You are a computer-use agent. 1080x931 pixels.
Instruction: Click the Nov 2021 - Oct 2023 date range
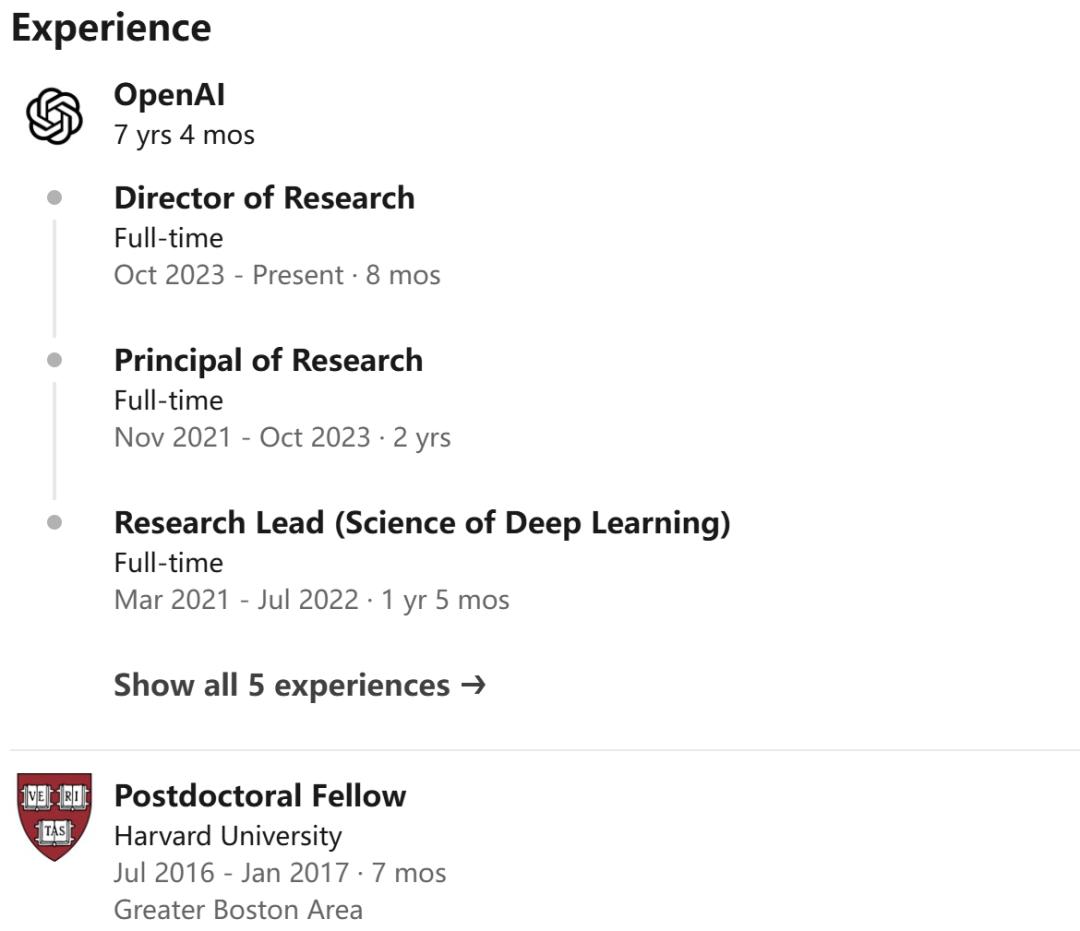coord(242,437)
